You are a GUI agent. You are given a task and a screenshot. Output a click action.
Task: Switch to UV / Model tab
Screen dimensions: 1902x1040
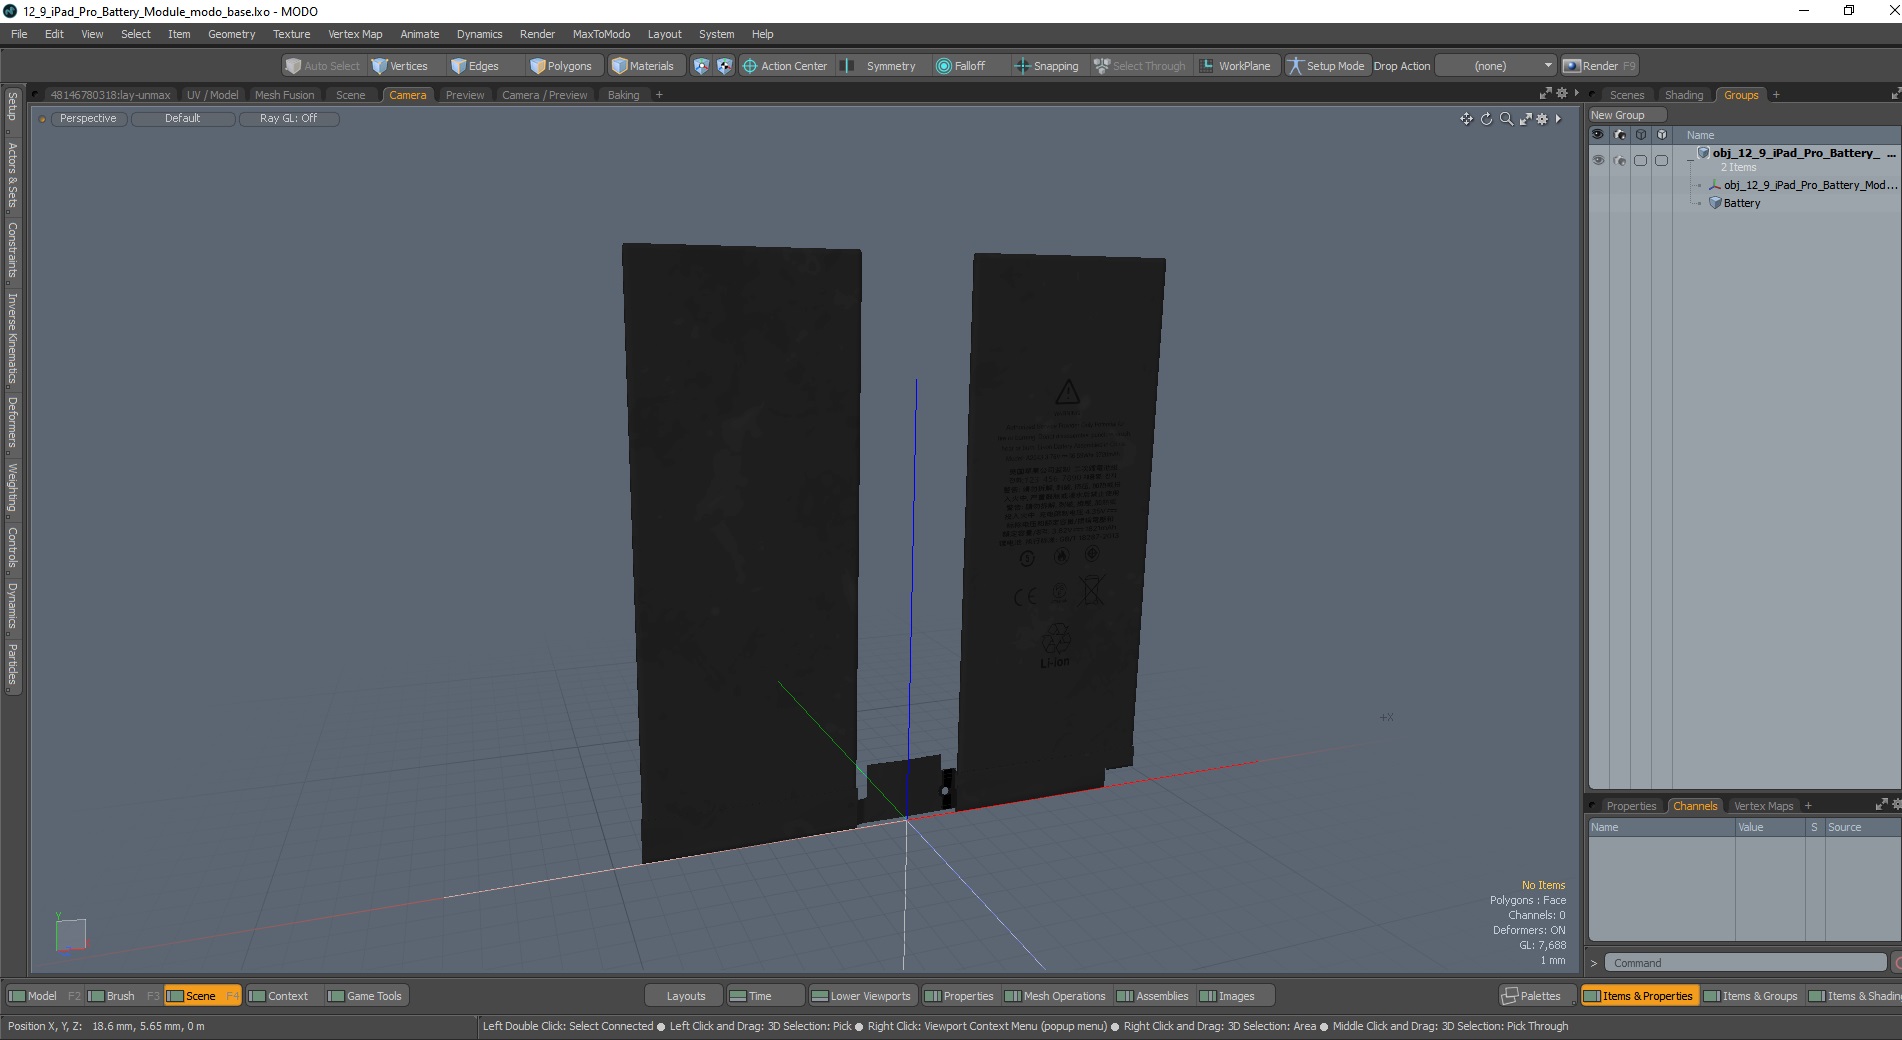(212, 95)
